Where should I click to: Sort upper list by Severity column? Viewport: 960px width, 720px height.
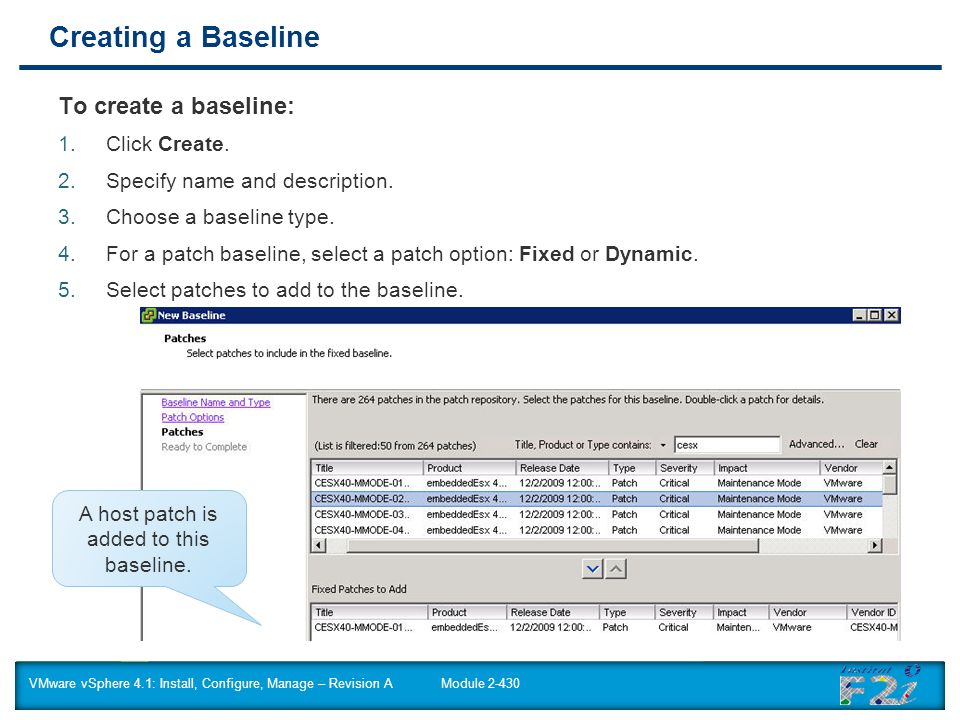click(x=684, y=468)
